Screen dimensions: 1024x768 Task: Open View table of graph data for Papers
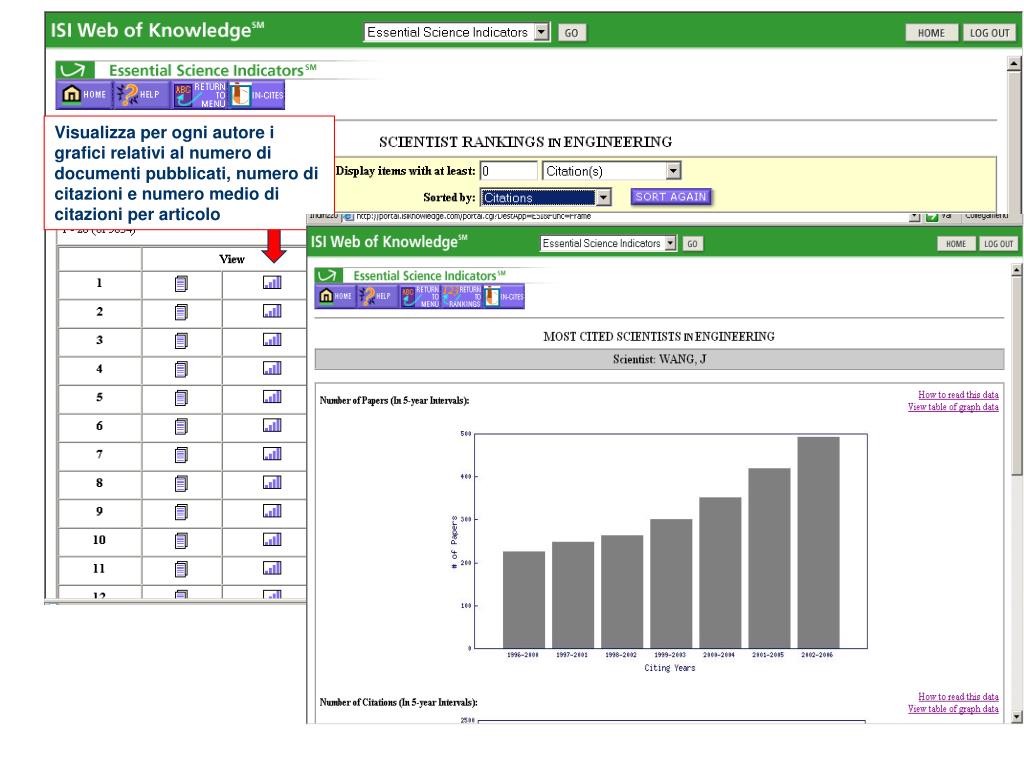[953, 407]
